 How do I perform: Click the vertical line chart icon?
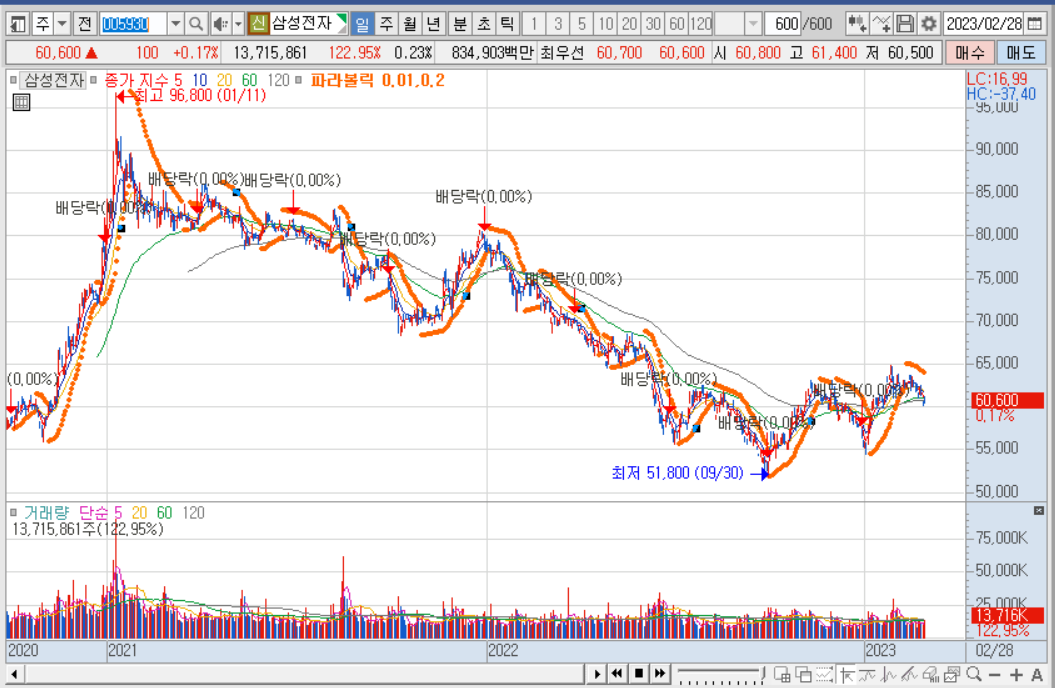click(x=889, y=674)
